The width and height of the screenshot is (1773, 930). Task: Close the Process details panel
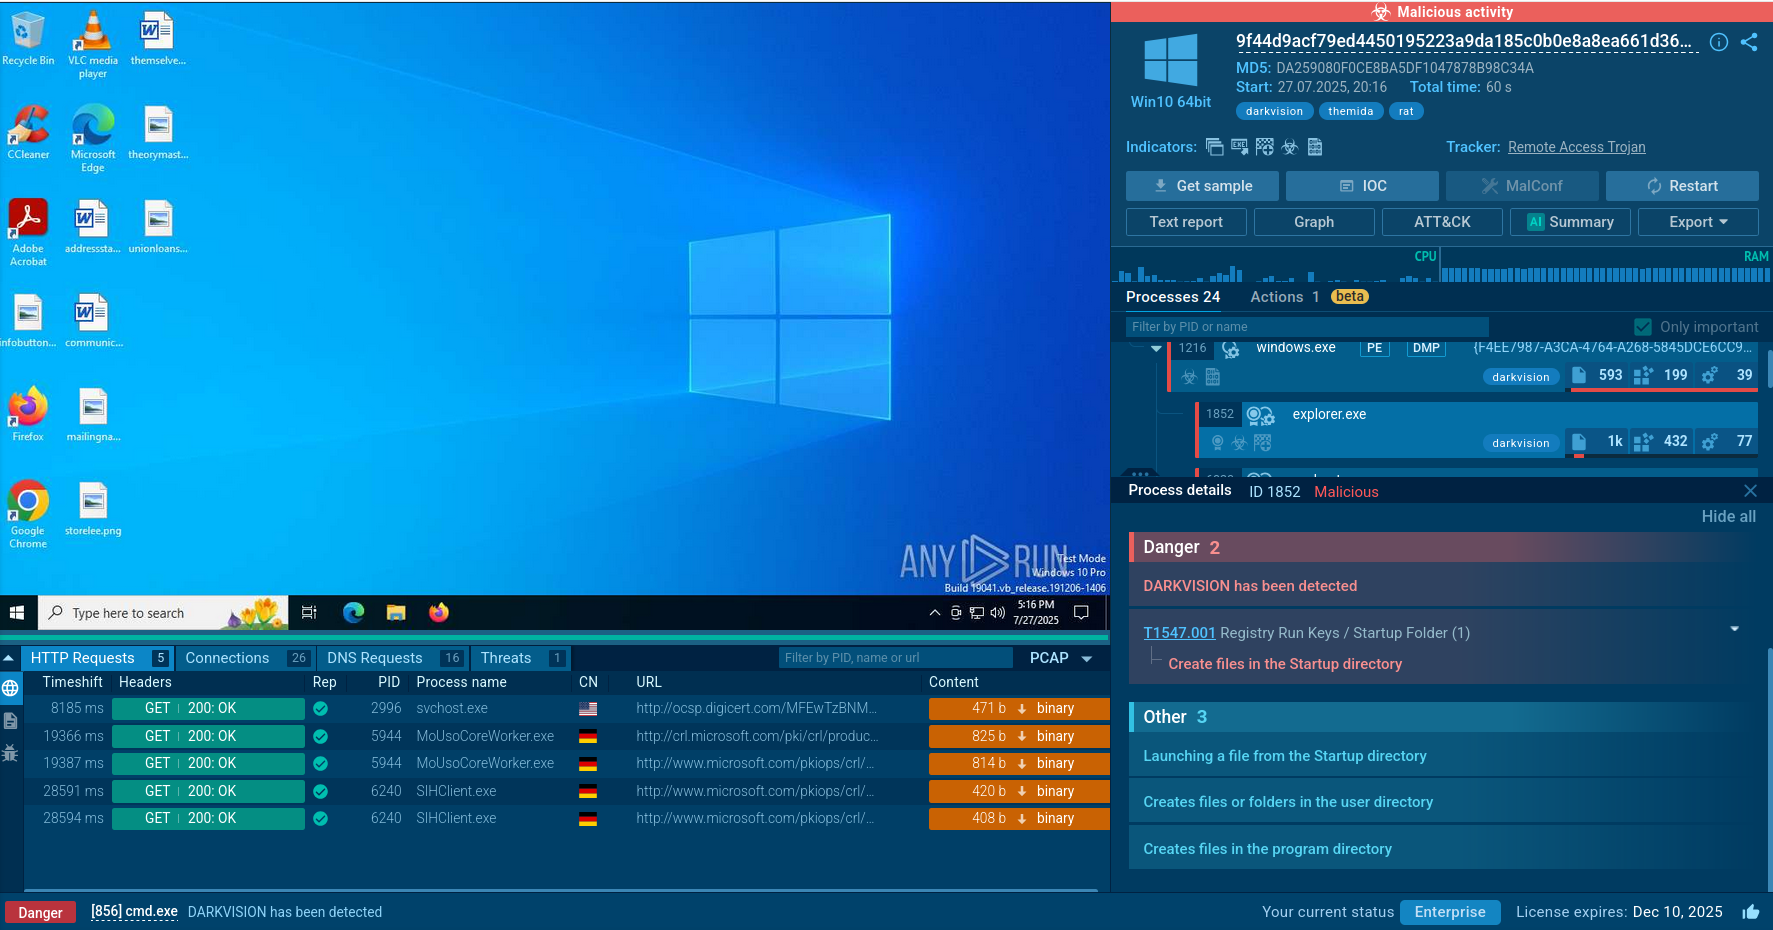pyautogui.click(x=1750, y=491)
